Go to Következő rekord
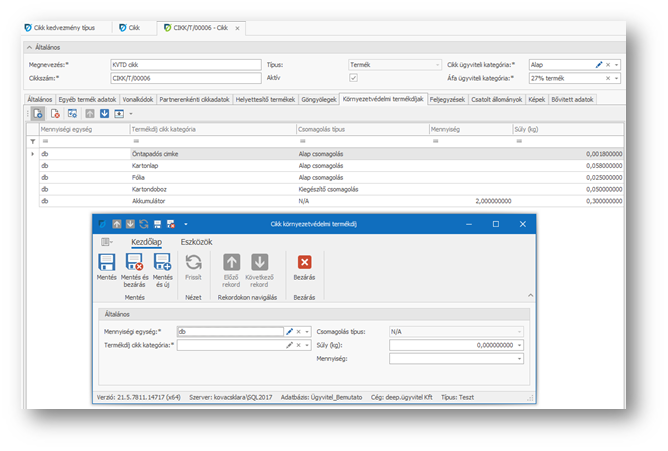This screenshot has height=451, width=668. pos(258,263)
